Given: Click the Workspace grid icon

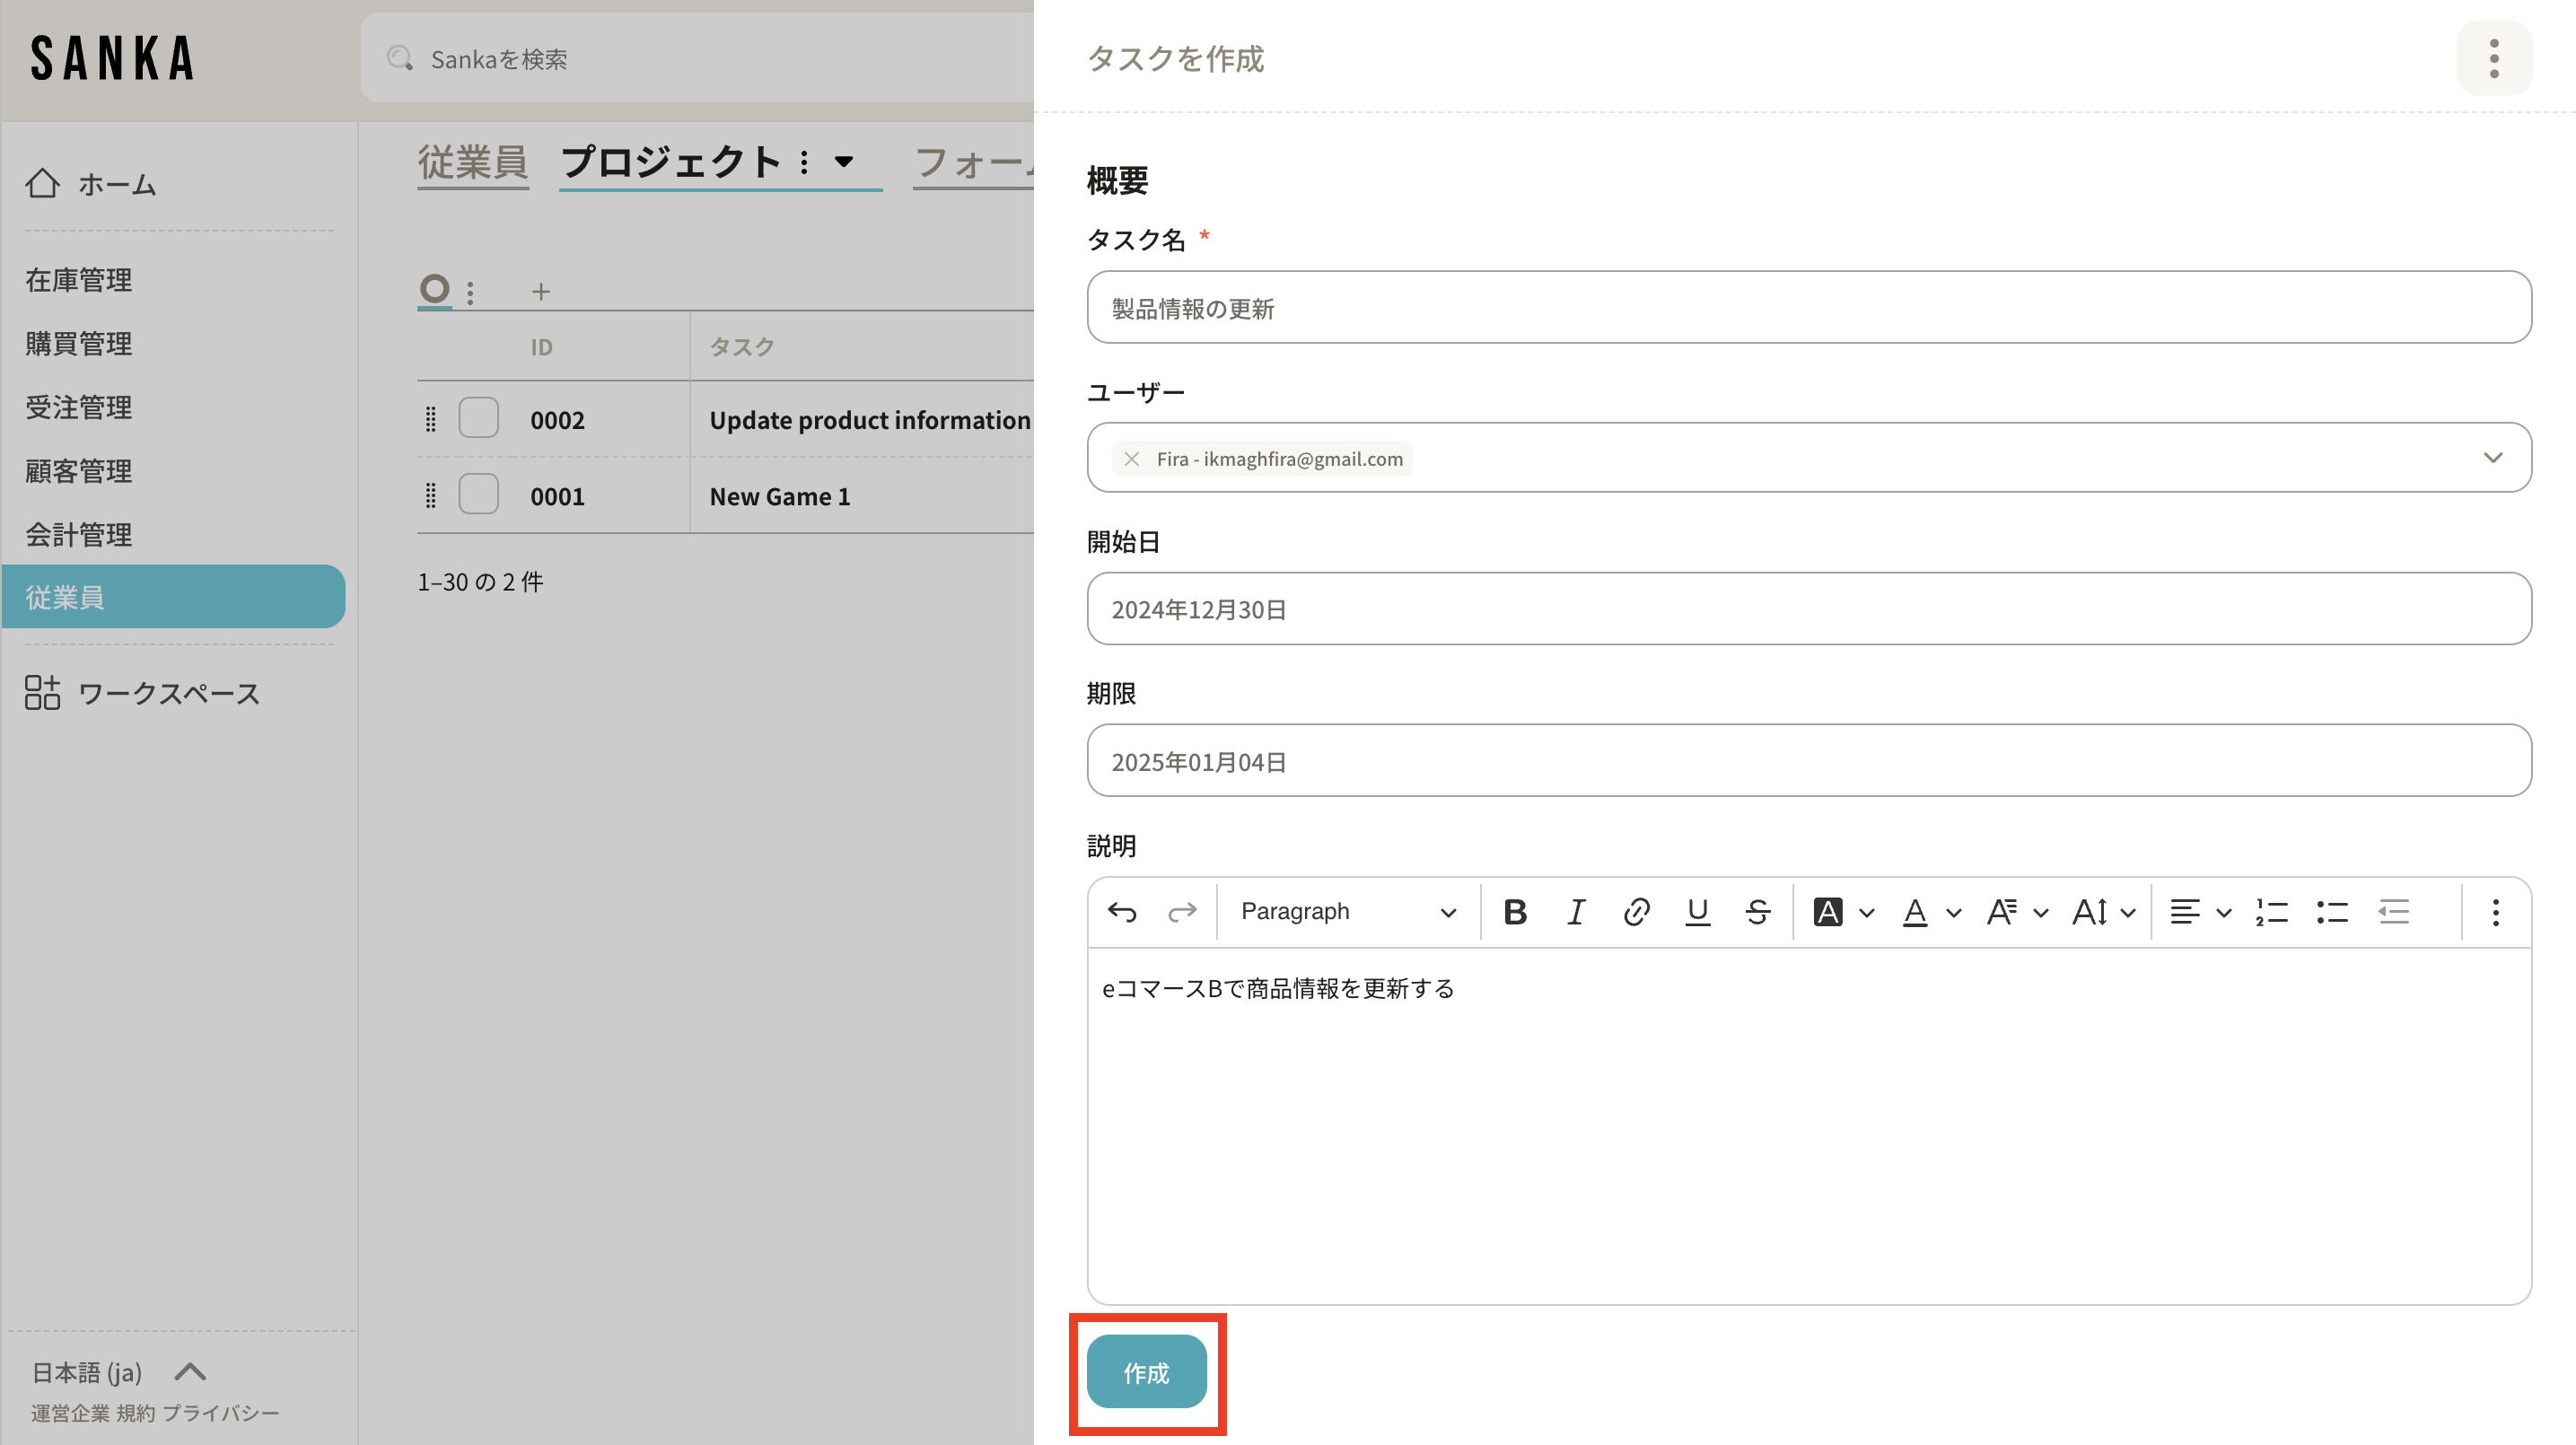Looking at the screenshot, I should click(42, 692).
